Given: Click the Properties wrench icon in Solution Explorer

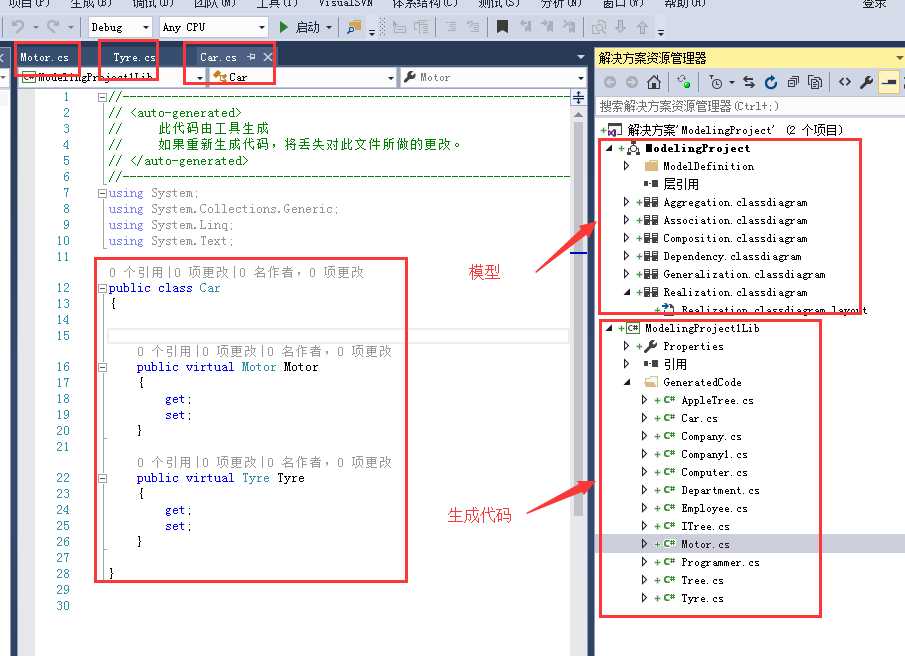Looking at the screenshot, I should pos(866,83).
